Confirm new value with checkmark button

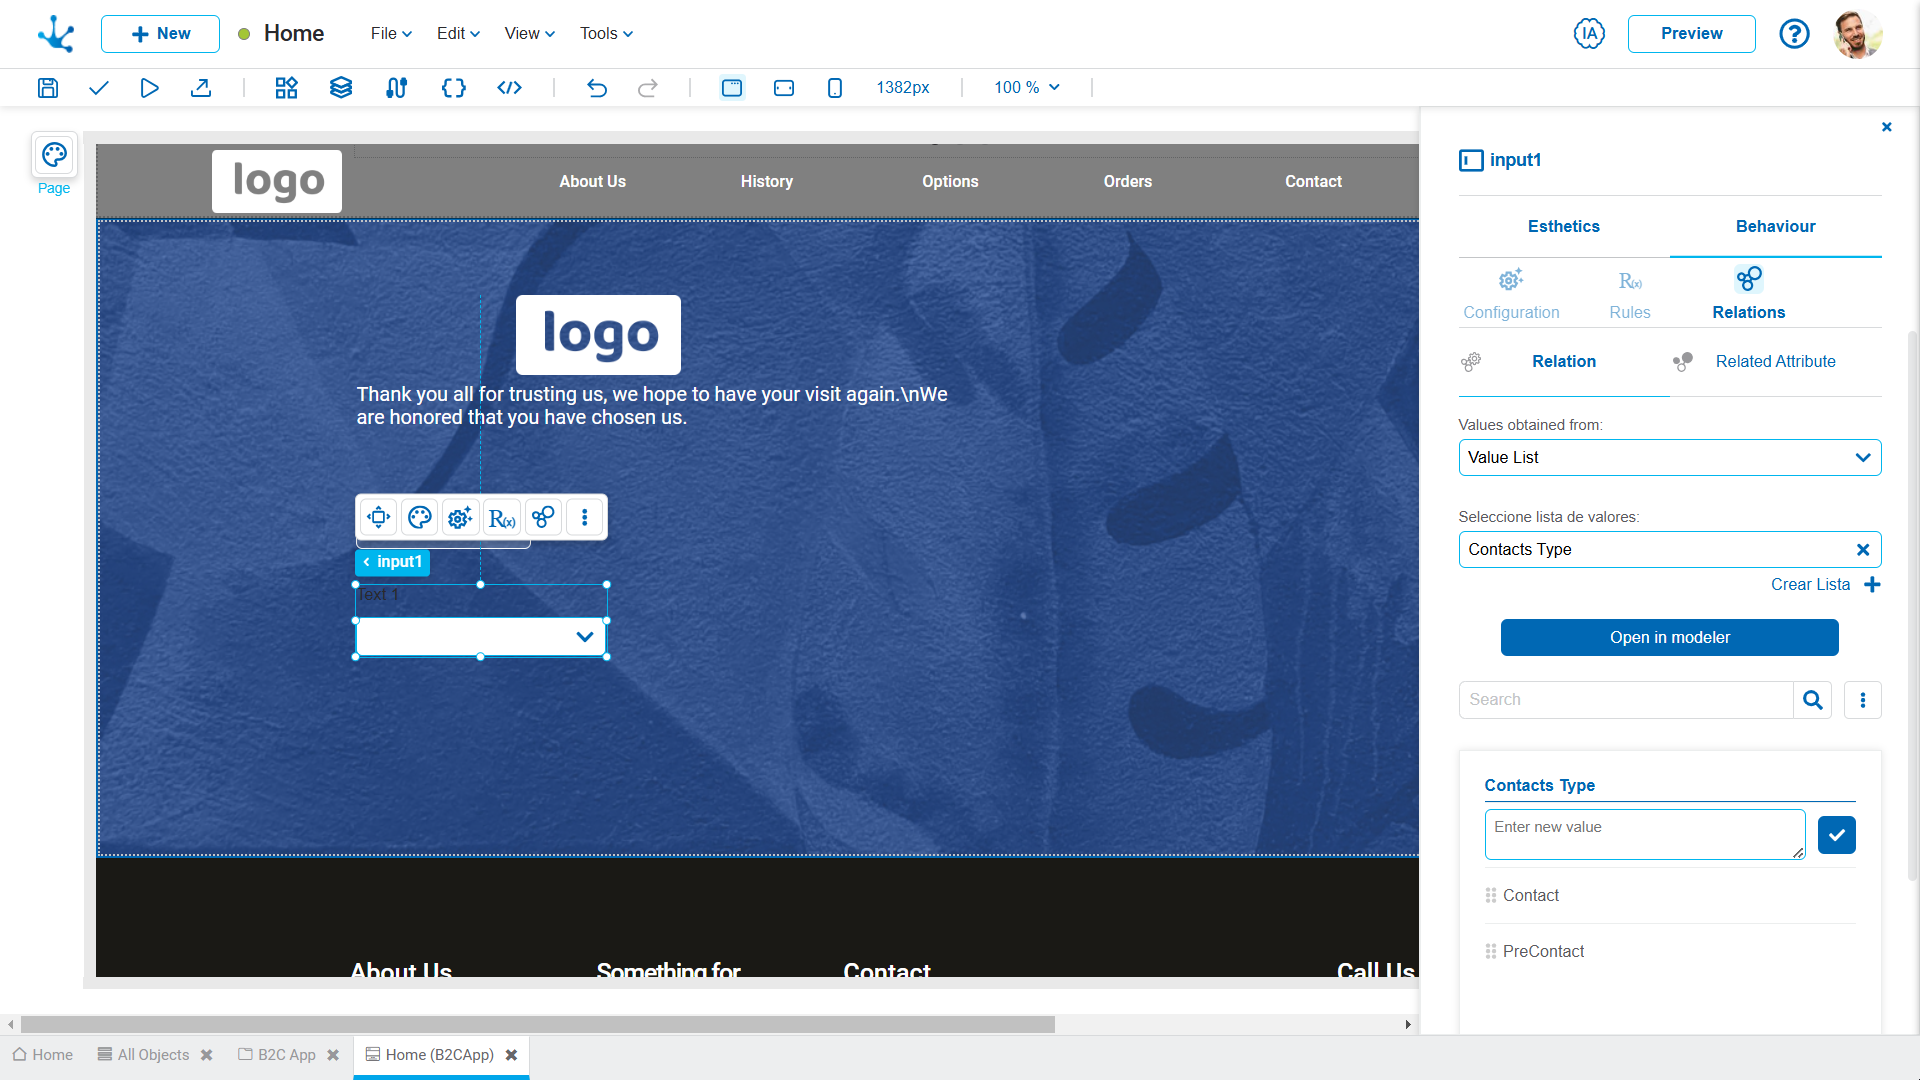[1836, 835]
